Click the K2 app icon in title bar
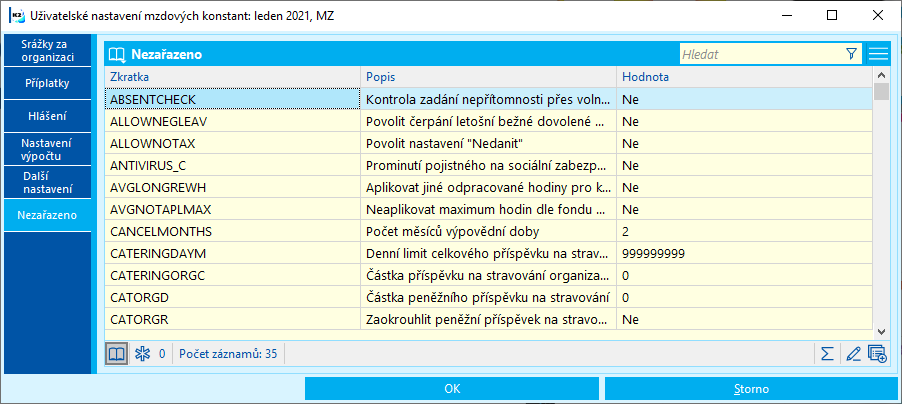This screenshot has width=902, height=404. [x=17, y=16]
